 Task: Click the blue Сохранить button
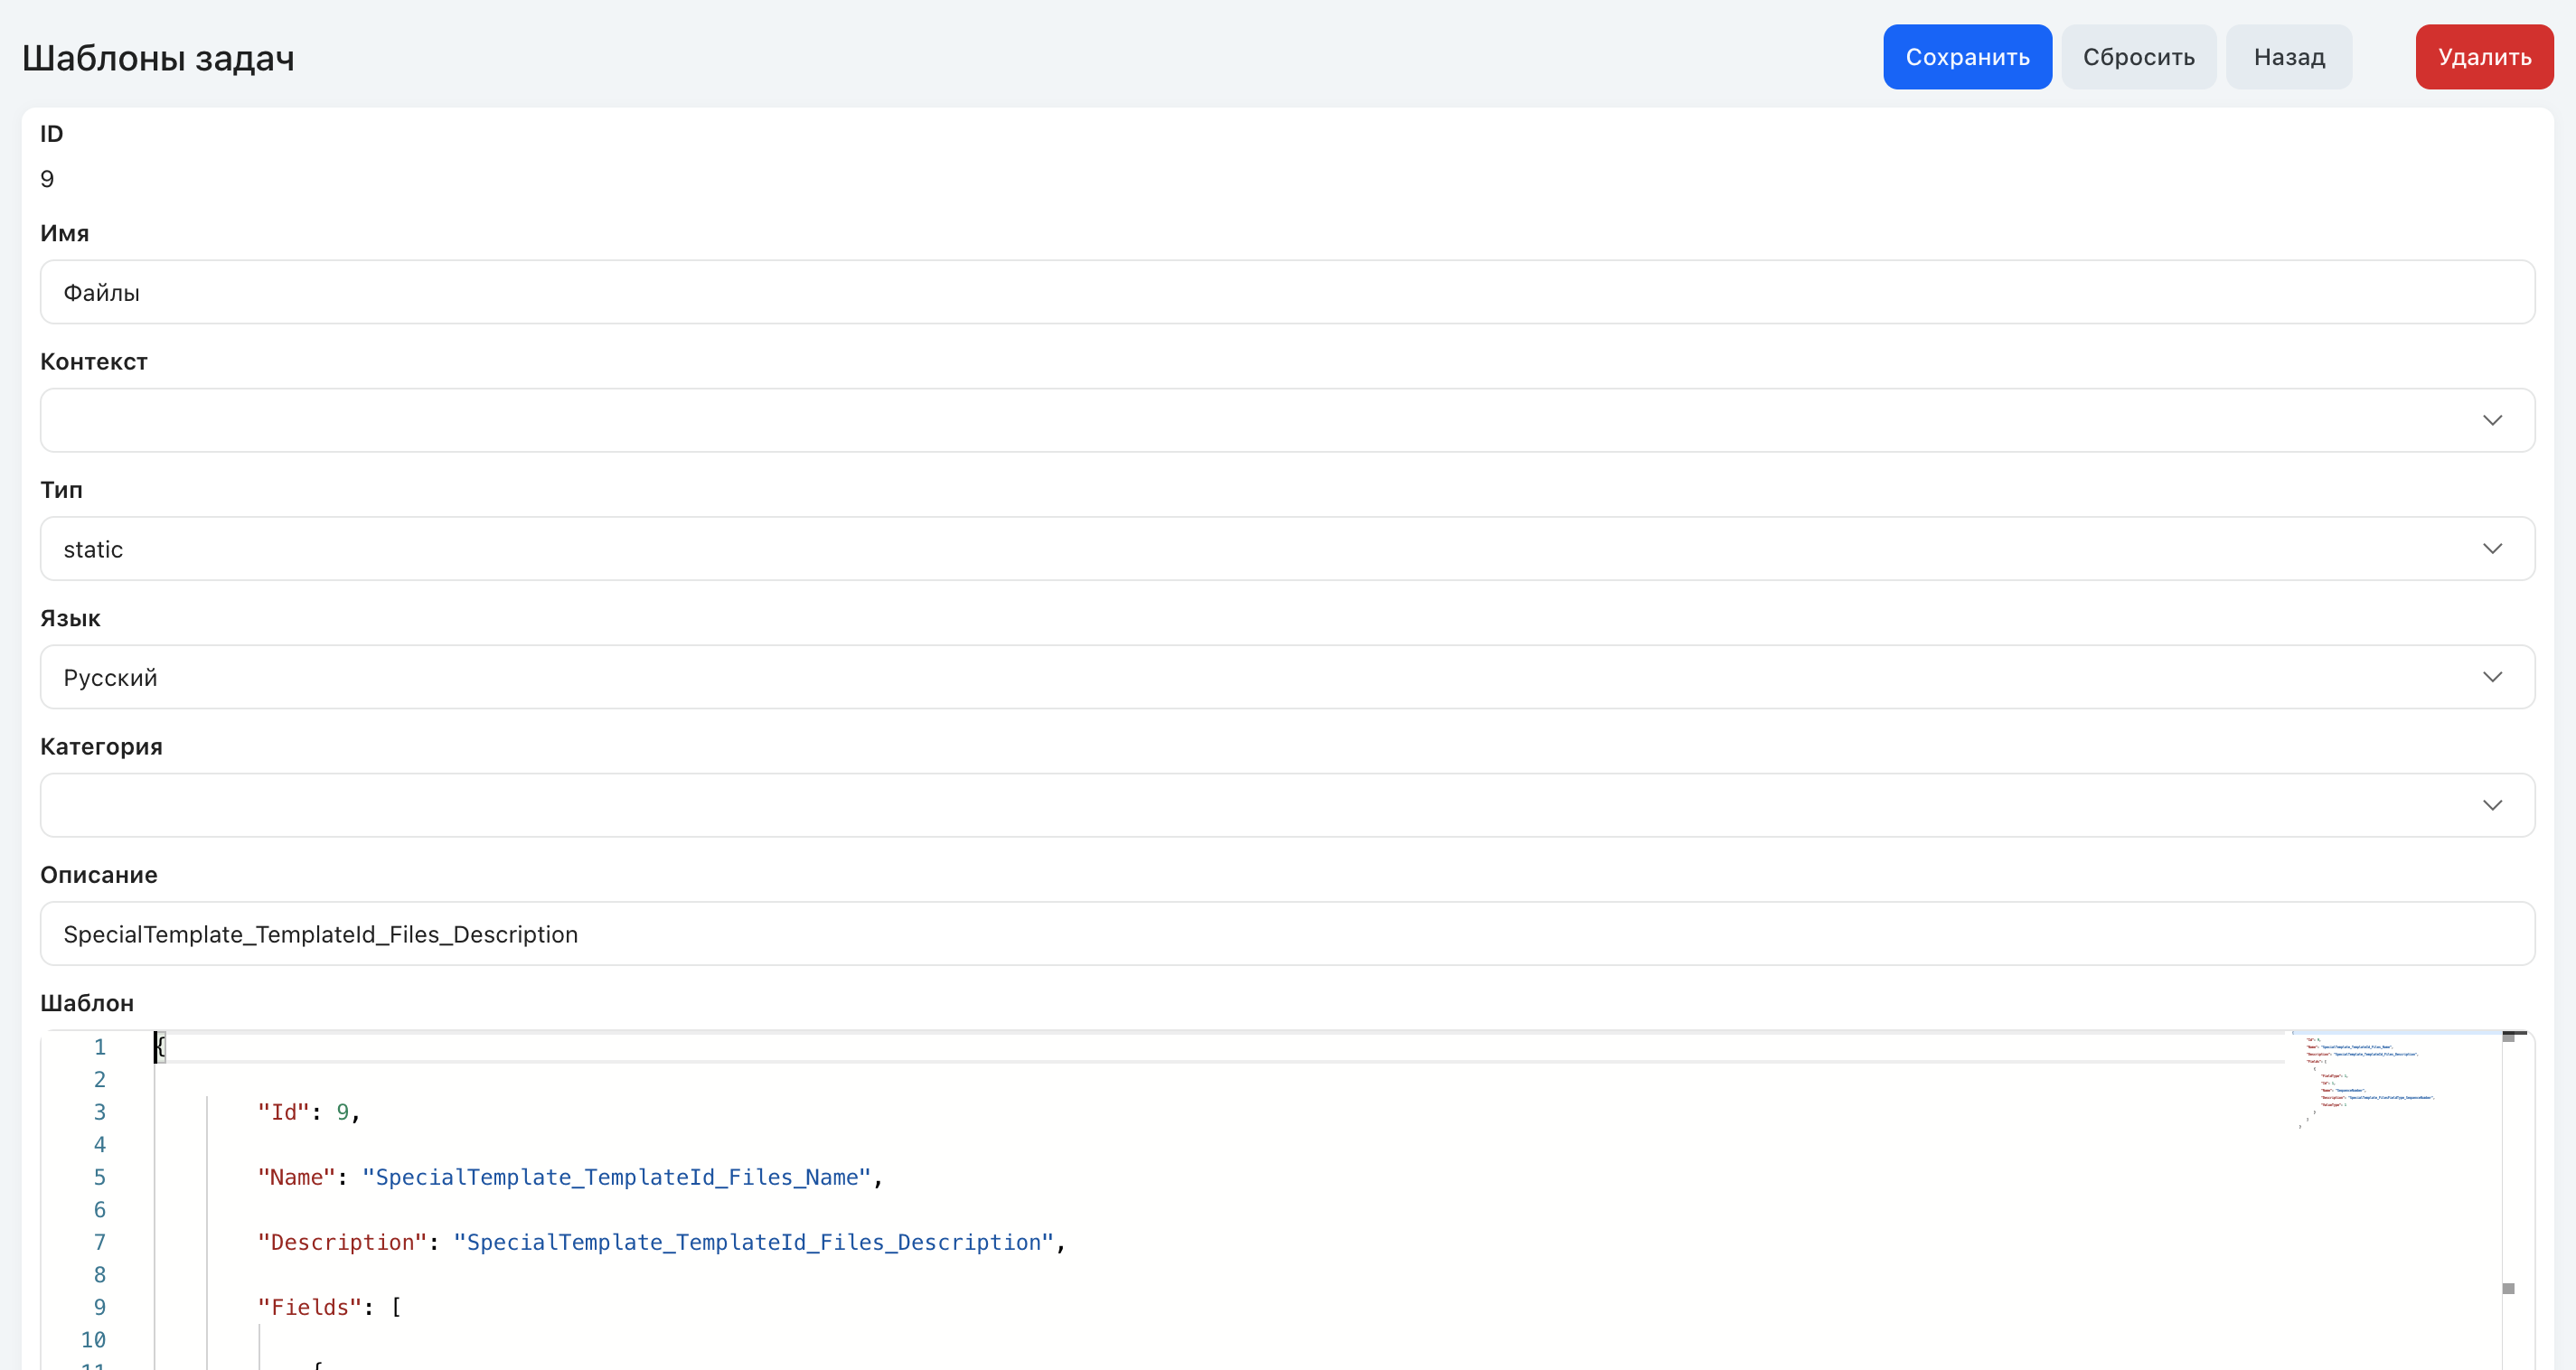1967,57
